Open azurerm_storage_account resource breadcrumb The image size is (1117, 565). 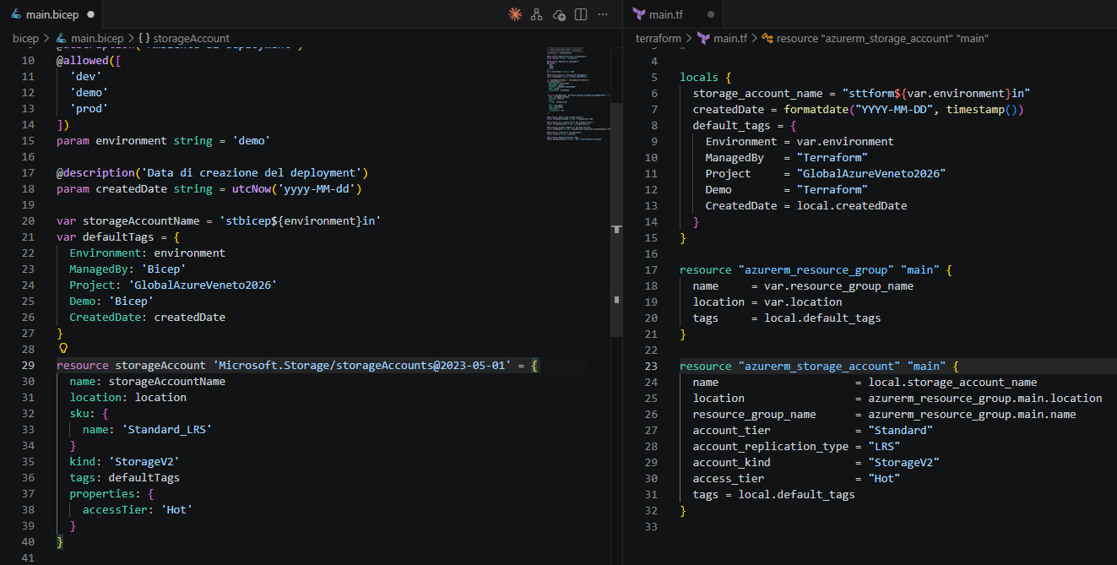(x=875, y=38)
